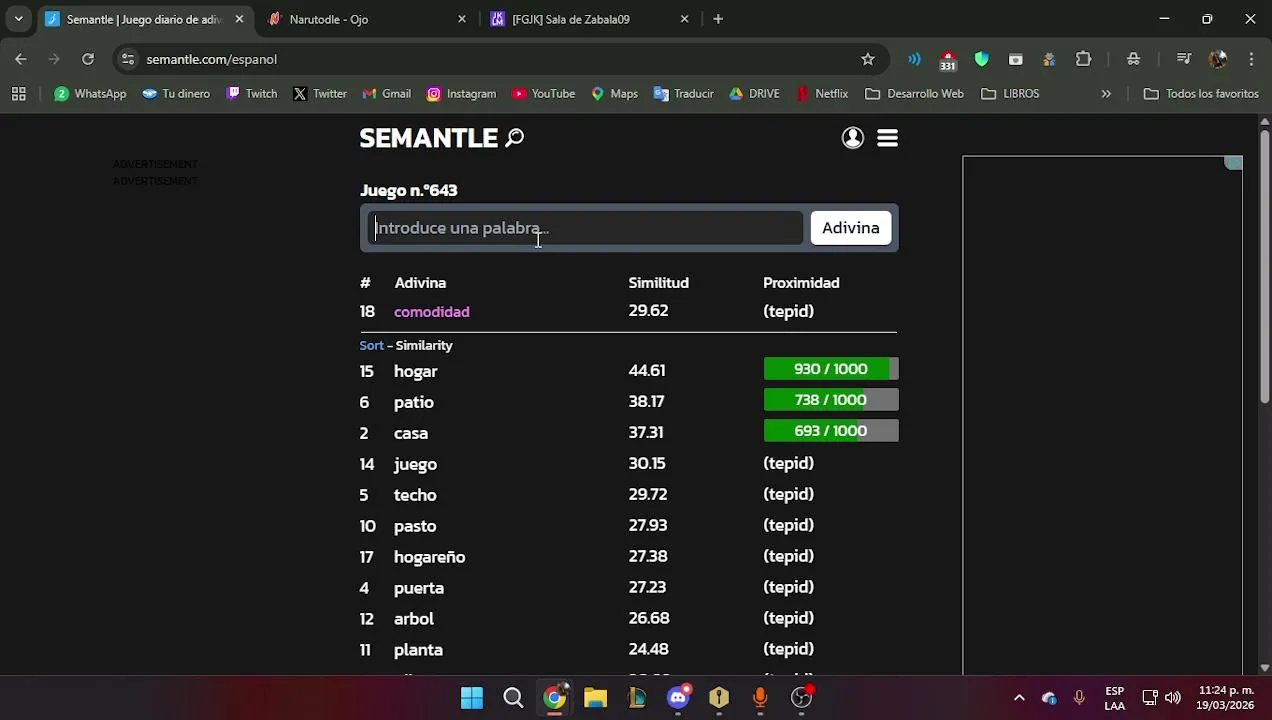
Task: Click the address bar URL semantle.com/espanol
Action: [211, 59]
